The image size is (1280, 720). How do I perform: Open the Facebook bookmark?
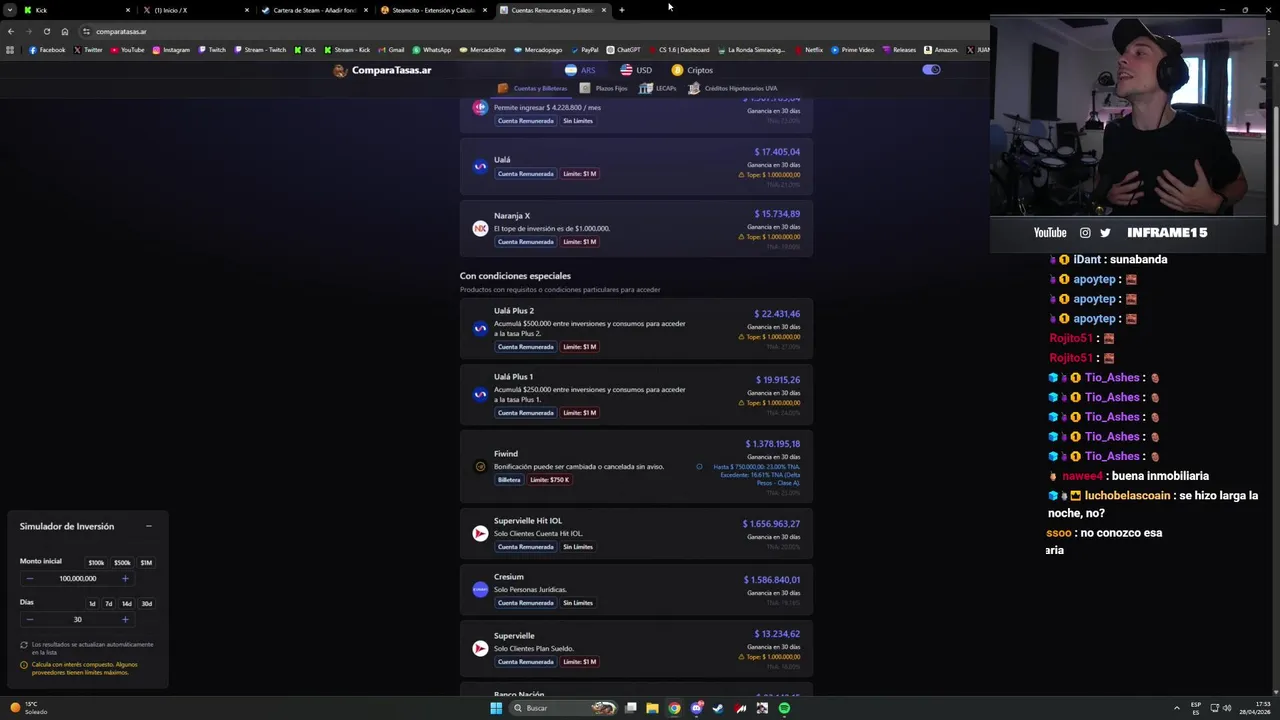point(47,50)
